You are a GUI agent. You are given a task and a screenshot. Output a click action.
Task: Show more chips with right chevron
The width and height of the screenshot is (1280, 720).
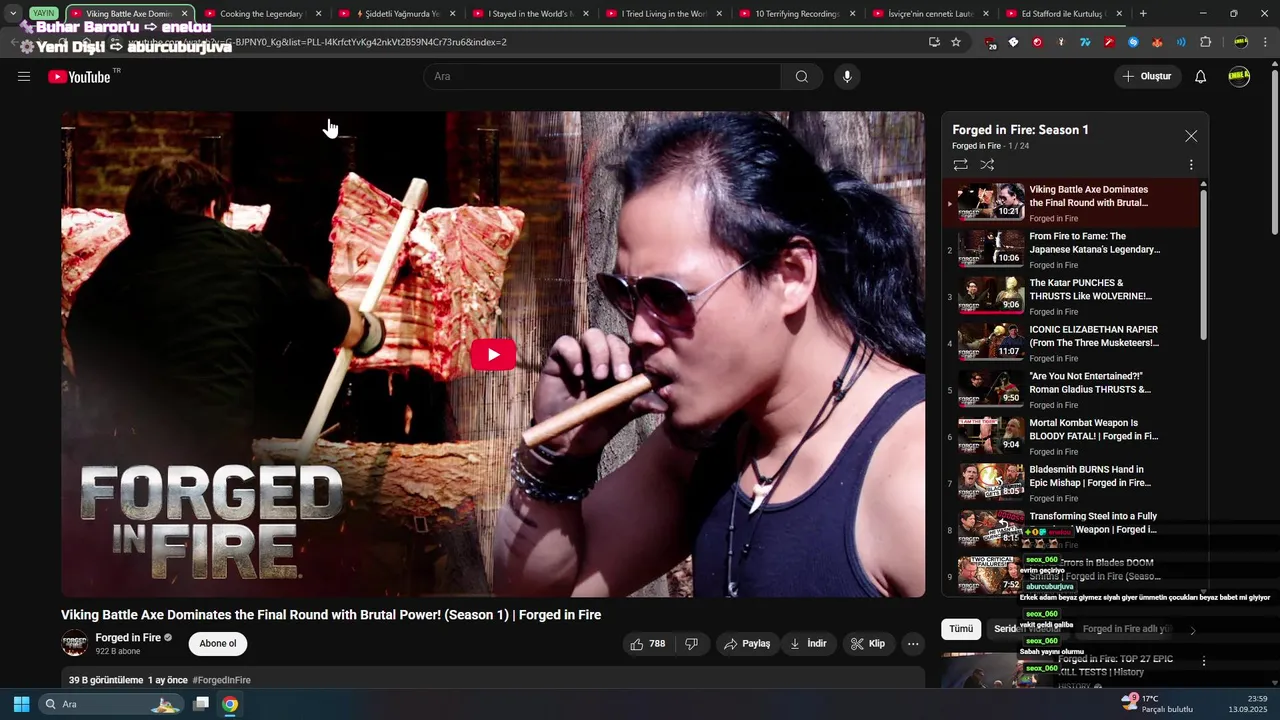click(1192, 630)
